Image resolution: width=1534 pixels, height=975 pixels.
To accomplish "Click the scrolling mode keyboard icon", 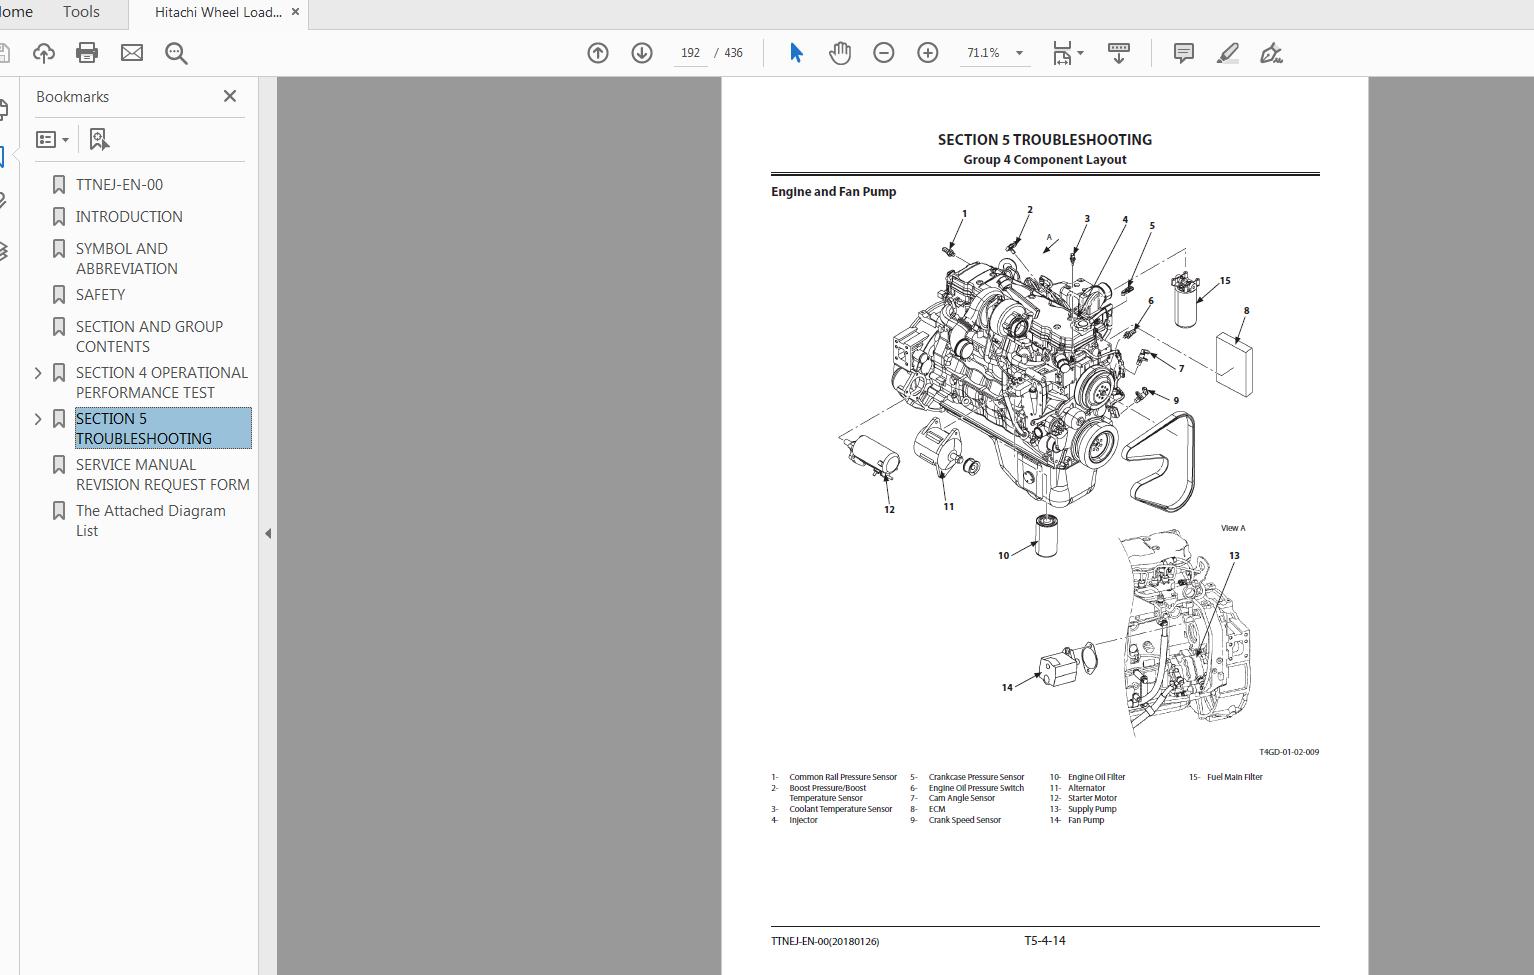I will (x=1119, y=53).
